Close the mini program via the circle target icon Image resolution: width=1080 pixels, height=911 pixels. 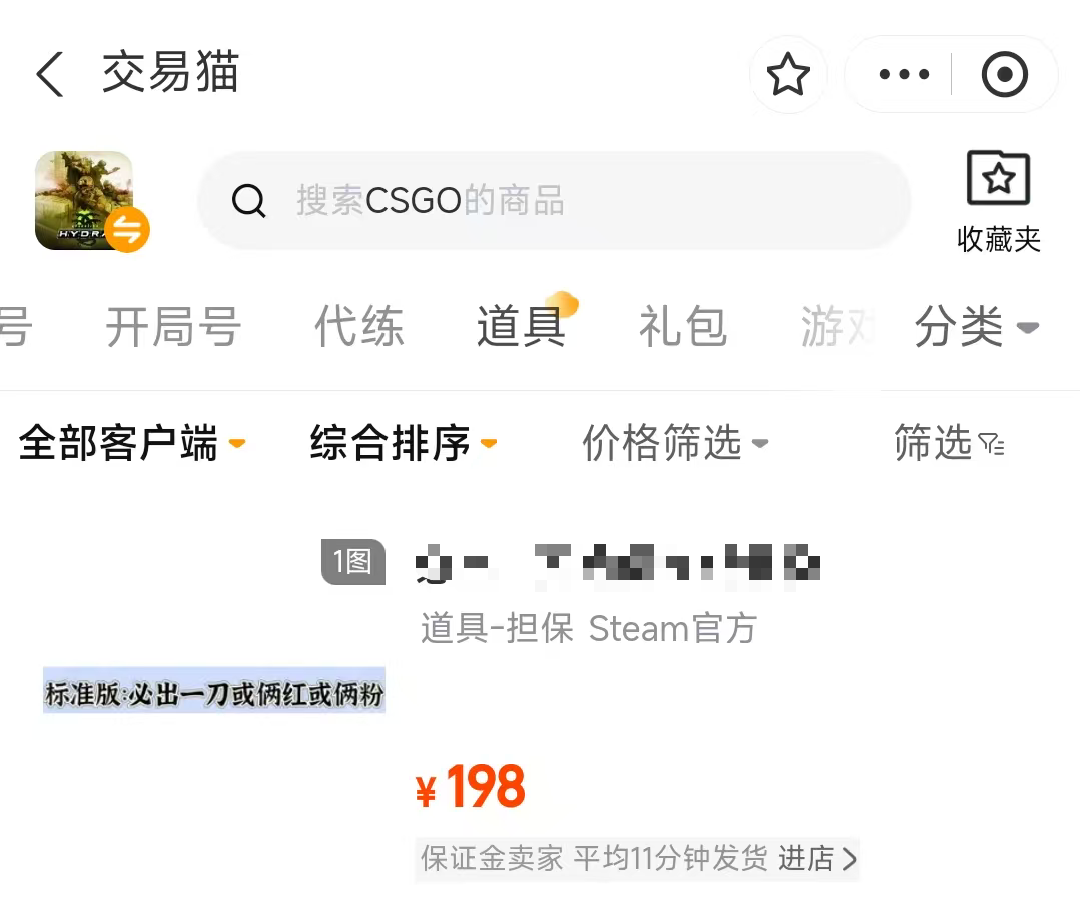click(x=1004, y=74)
